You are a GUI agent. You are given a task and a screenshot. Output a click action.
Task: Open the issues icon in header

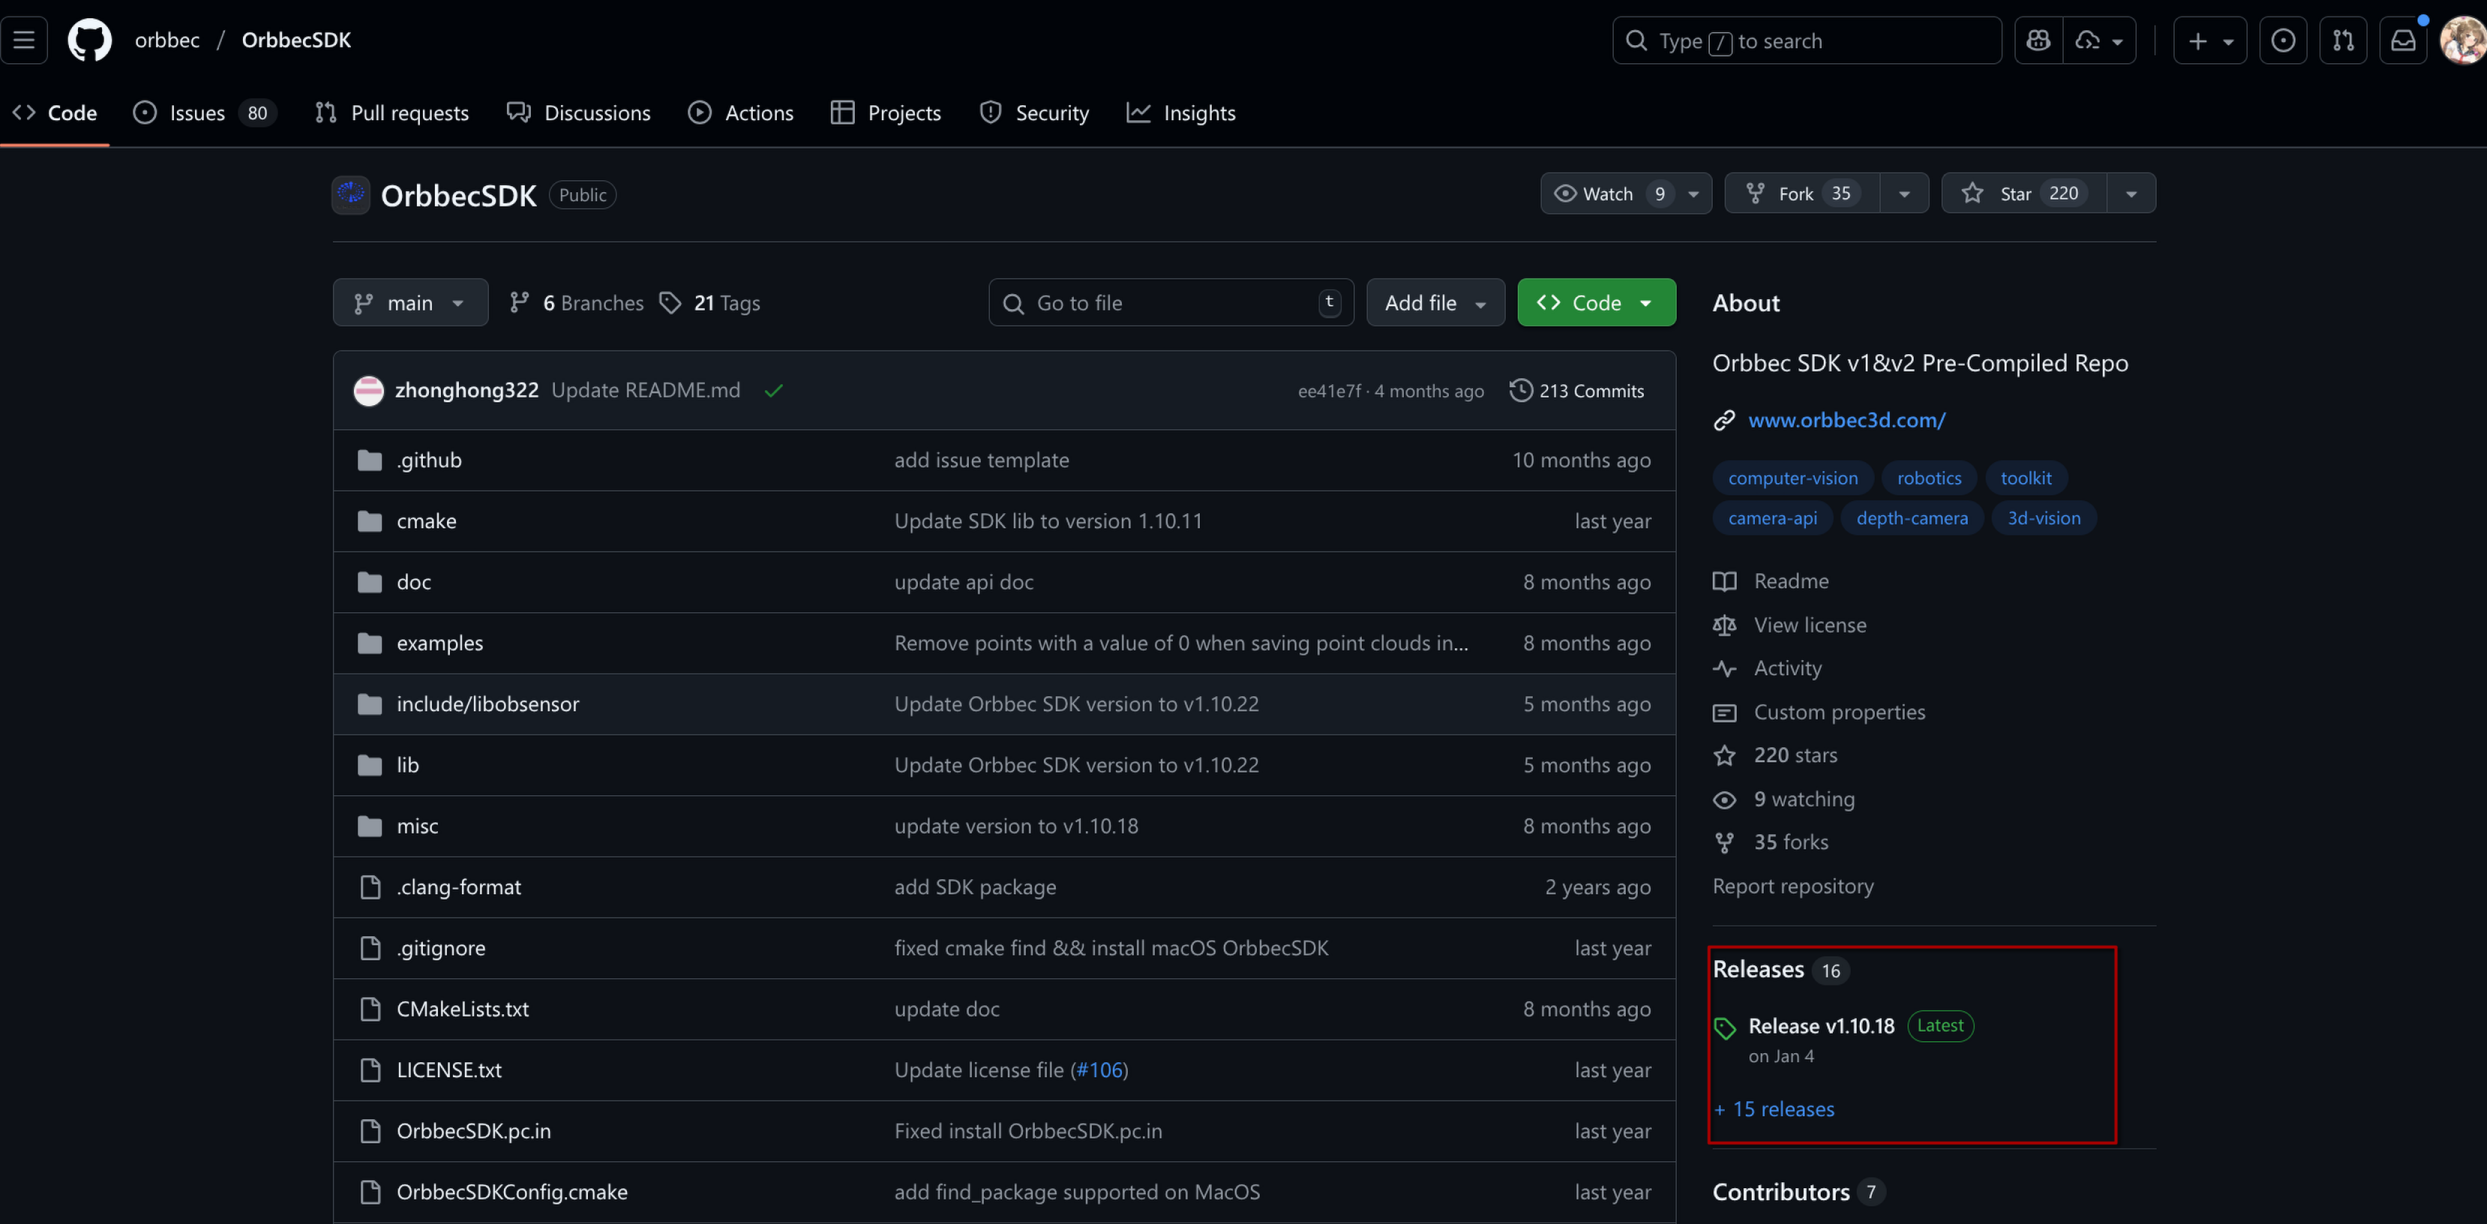2283,40
